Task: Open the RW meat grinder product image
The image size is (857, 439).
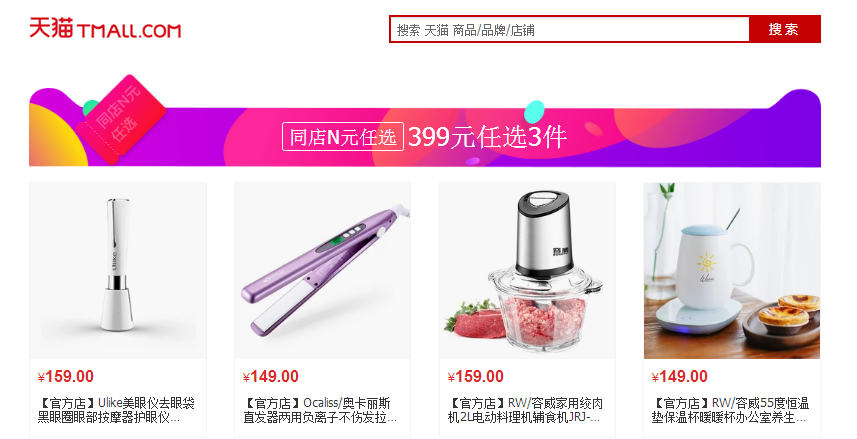Action: pyautogui.click(x=527, y=271)
